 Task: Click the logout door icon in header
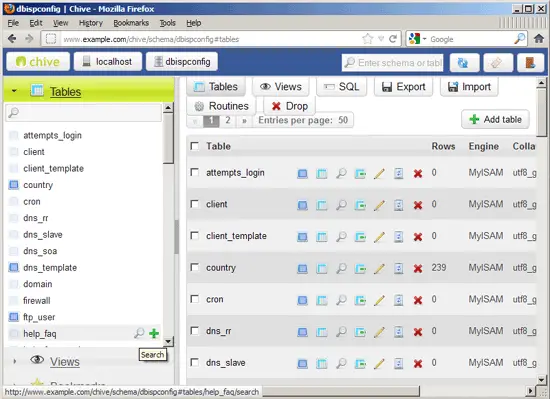pyautogui.click(x=530, y=63)
